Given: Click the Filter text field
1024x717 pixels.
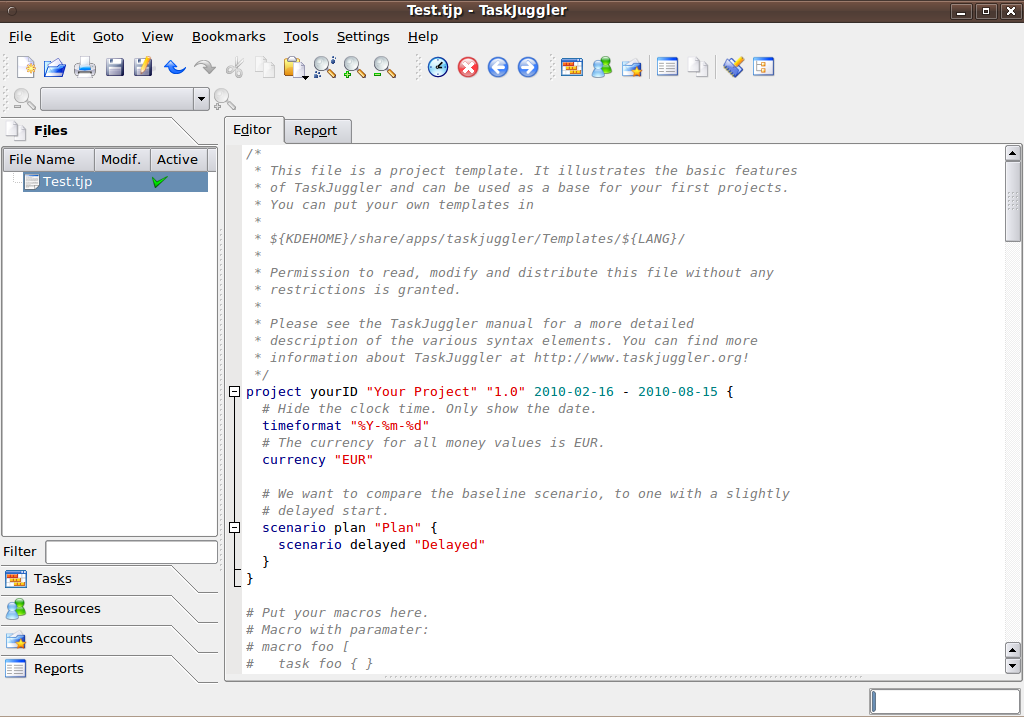Looking at the screenshot, I should 131,552.
